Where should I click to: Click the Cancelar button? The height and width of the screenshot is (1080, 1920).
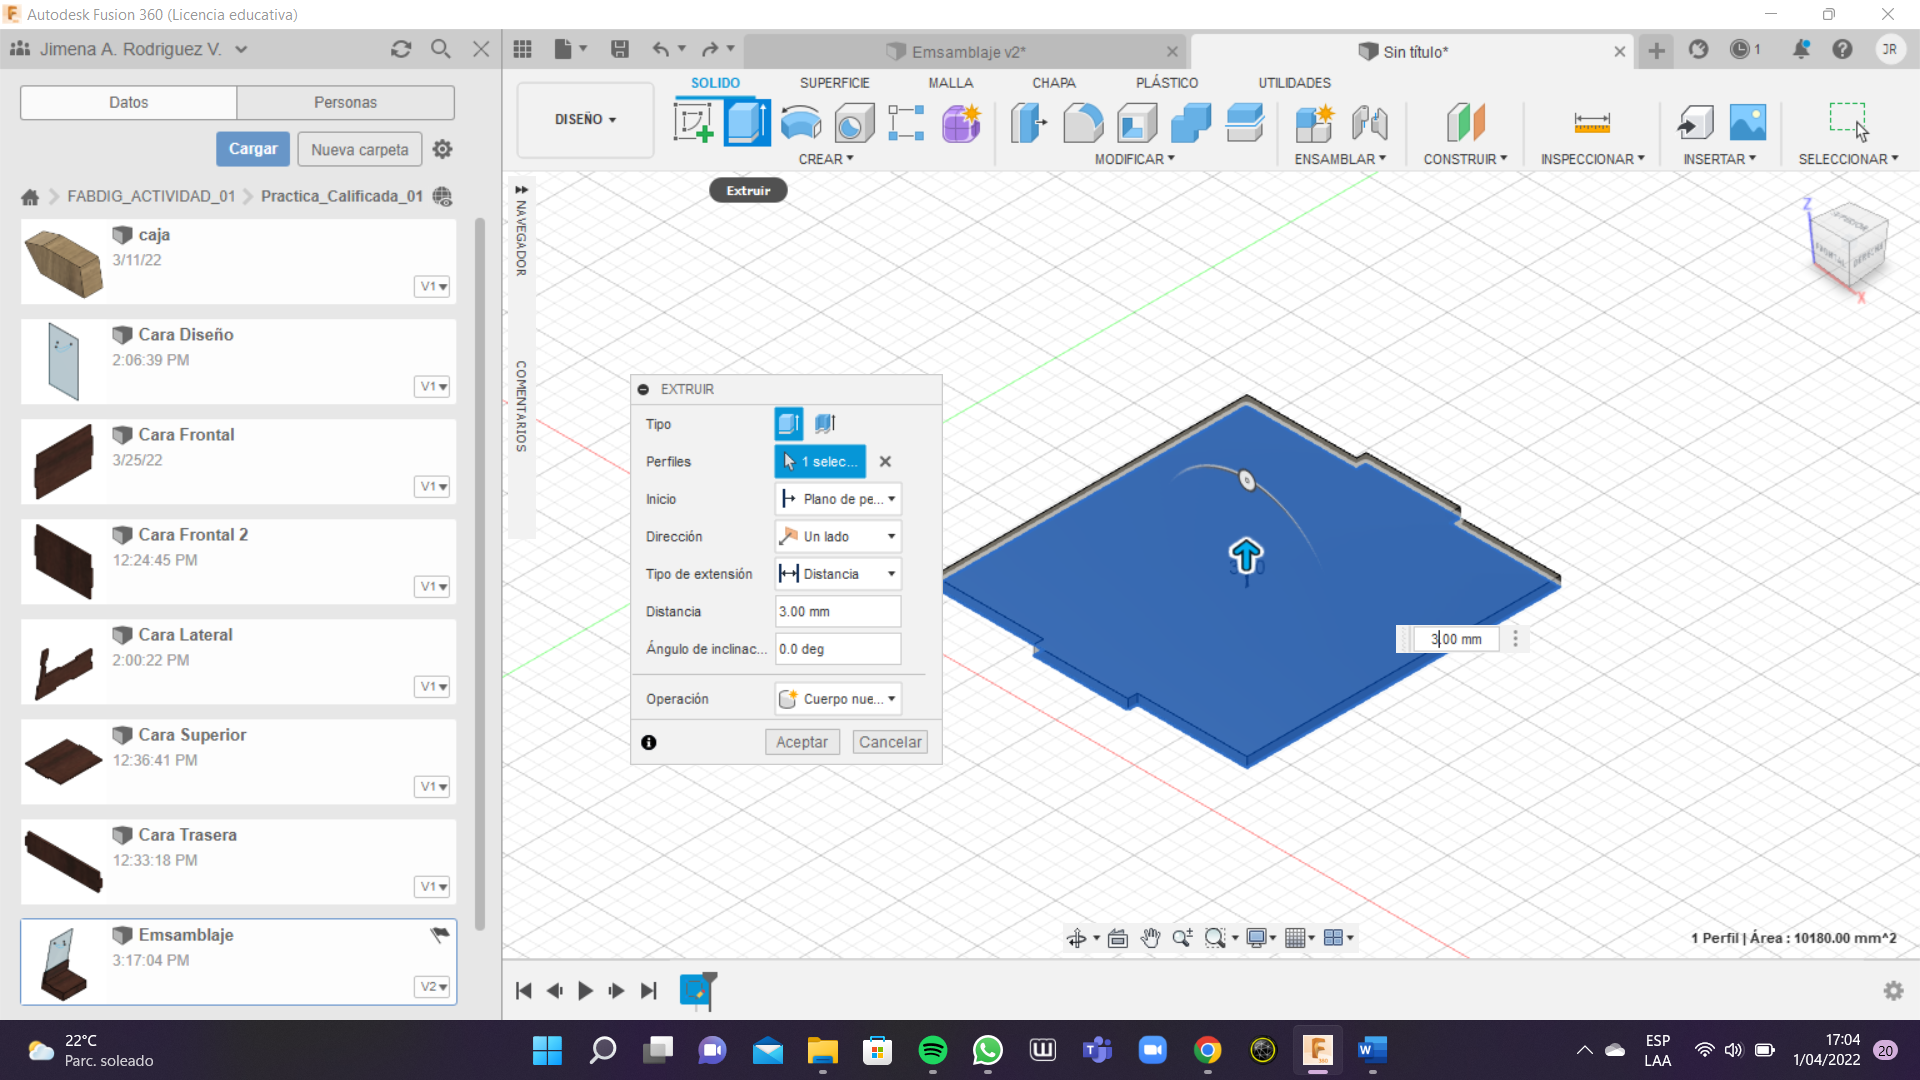point(890,742)
